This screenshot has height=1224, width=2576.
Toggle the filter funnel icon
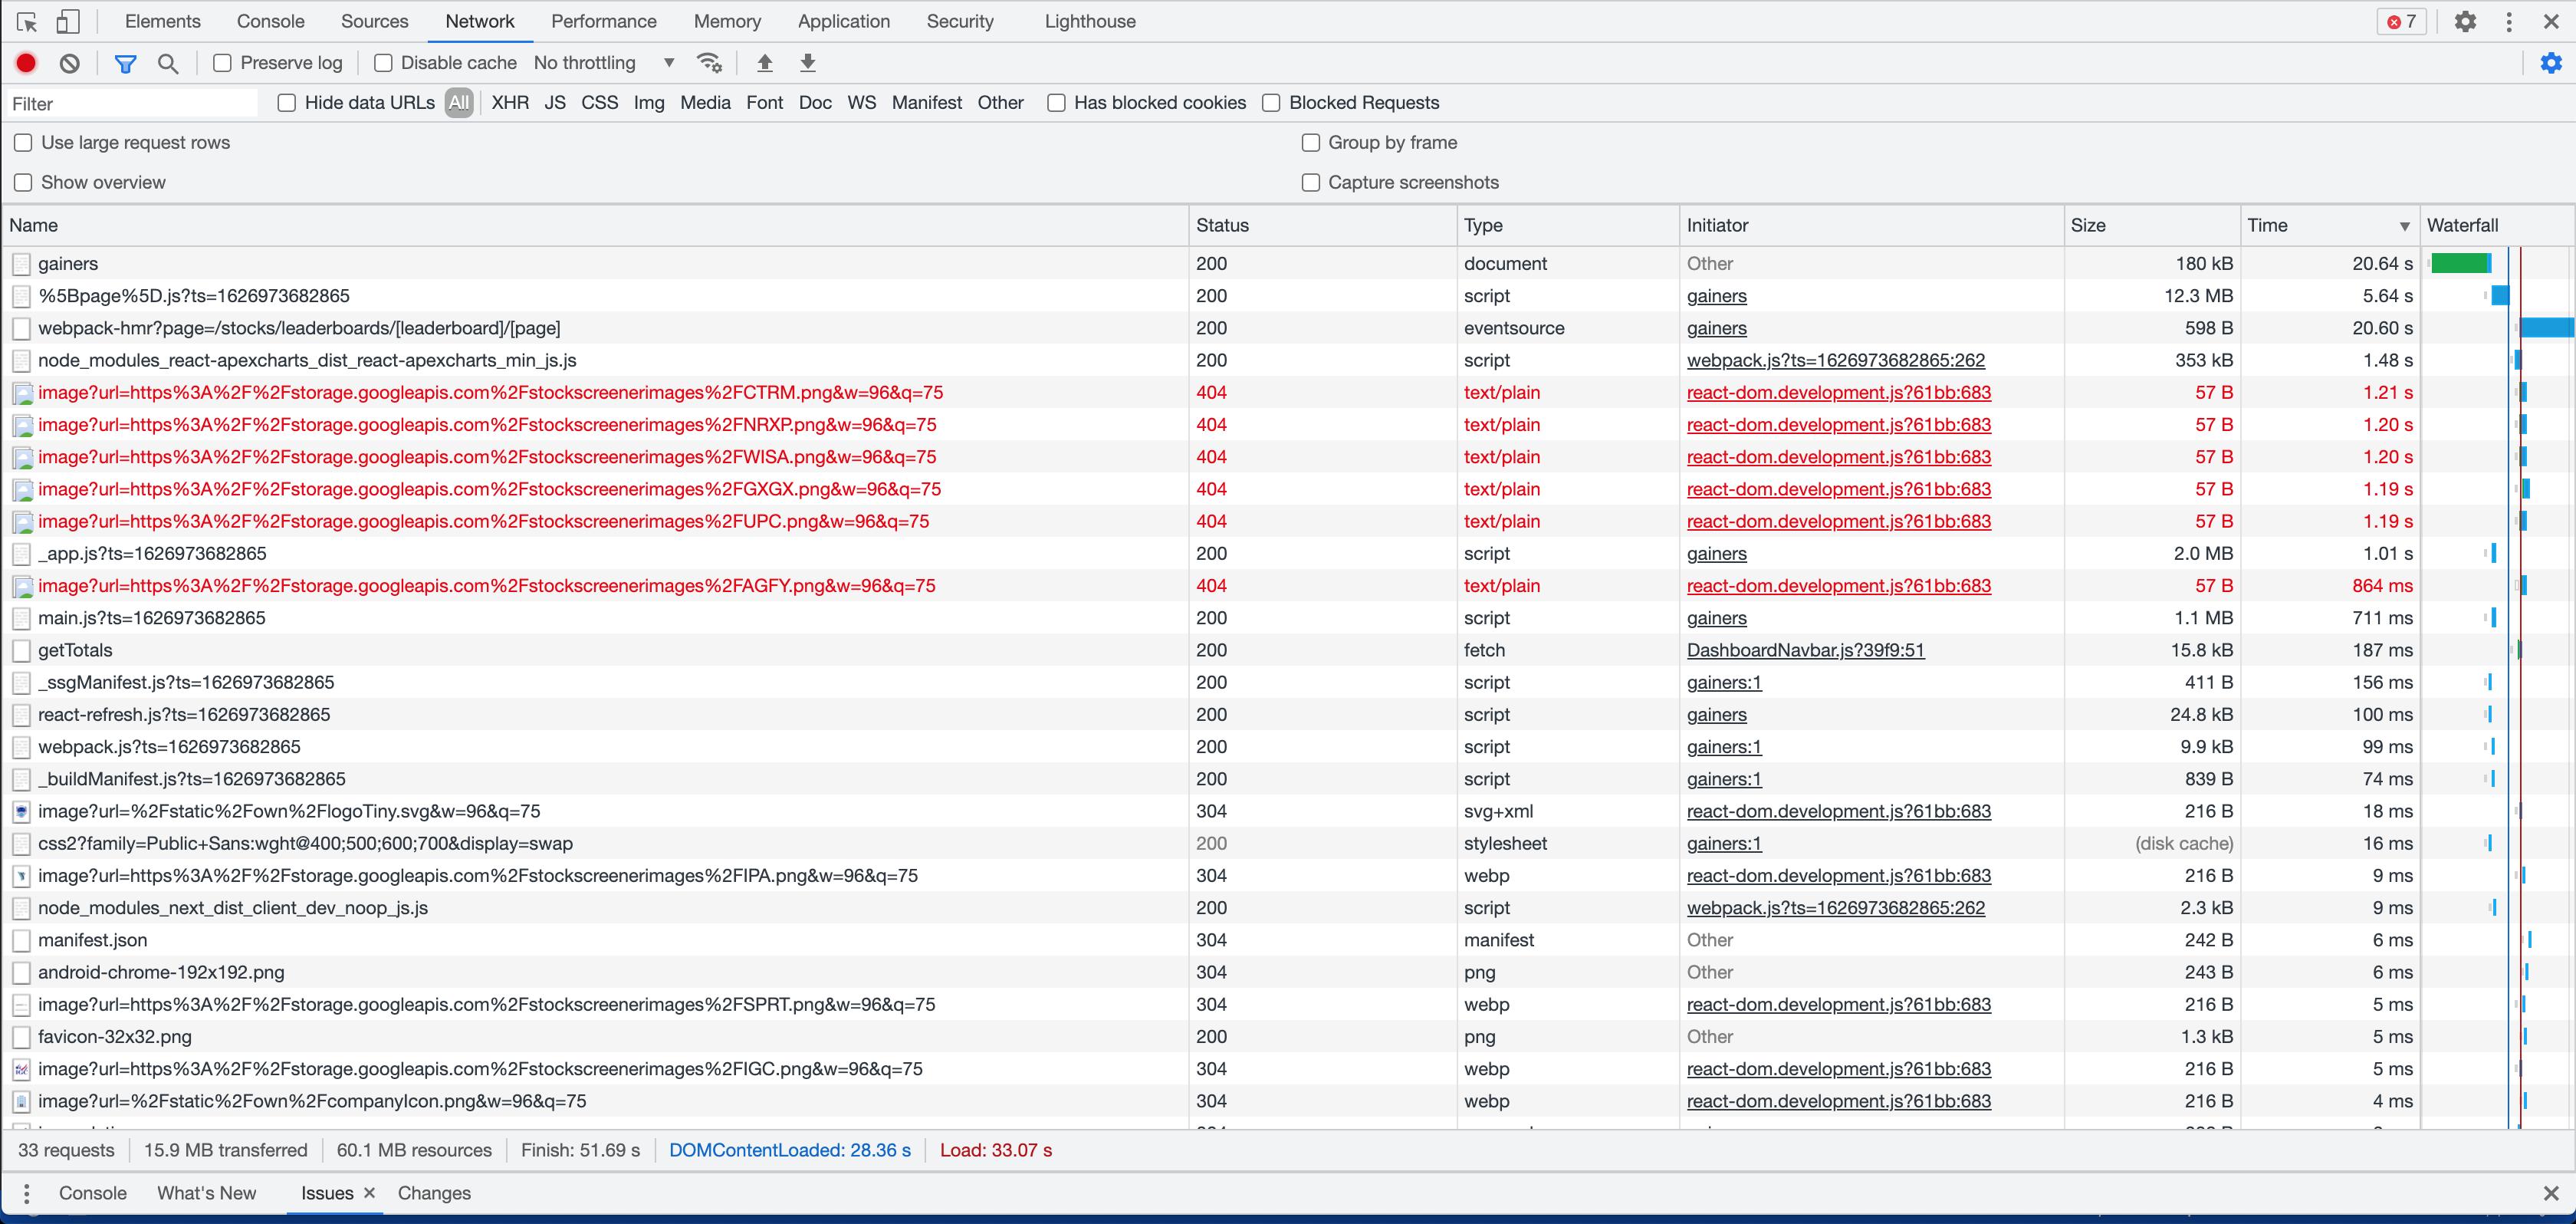[x=125, y=63]
